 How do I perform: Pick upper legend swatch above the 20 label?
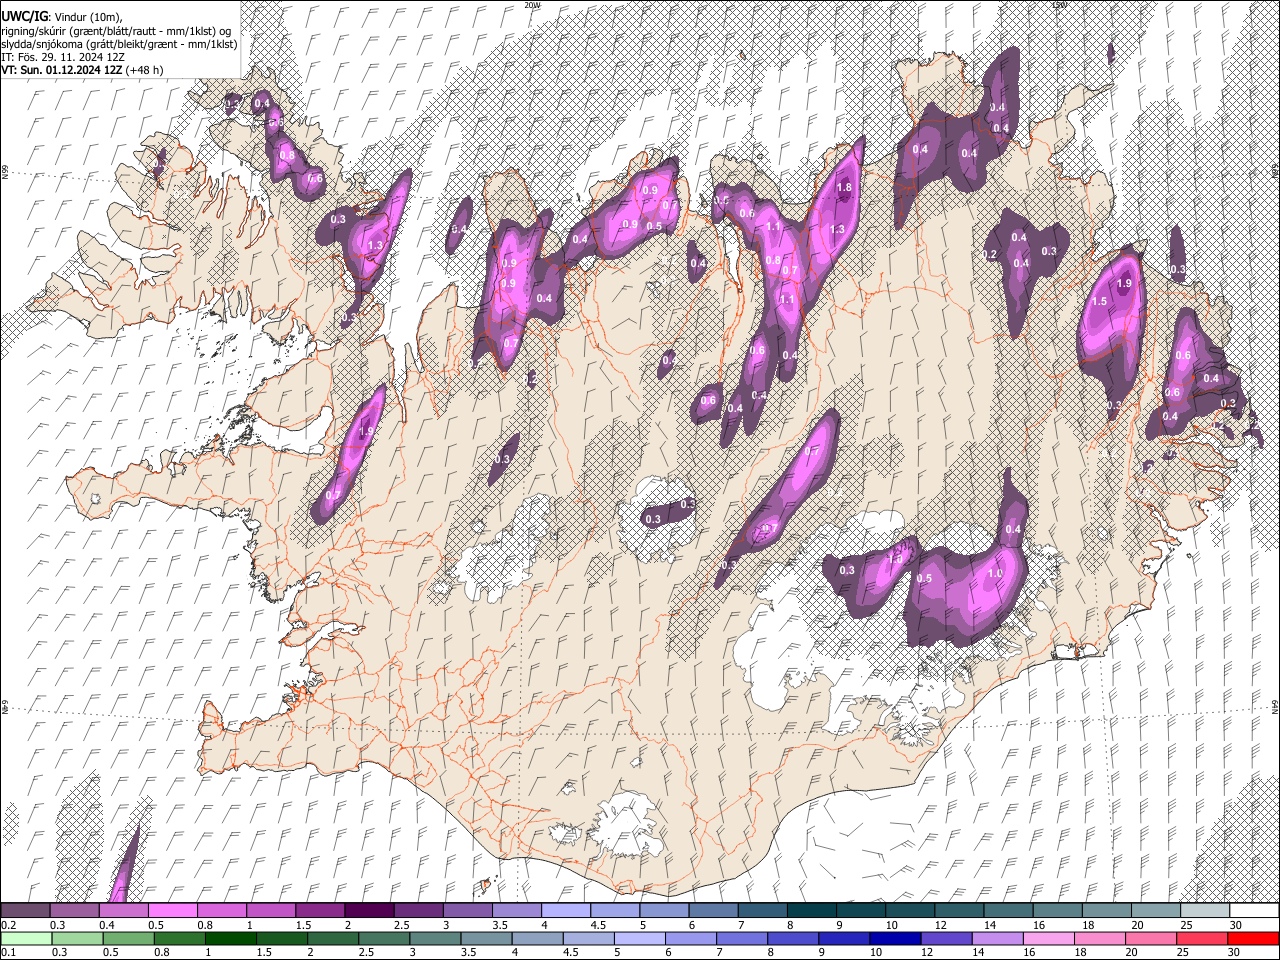click(1155, 910)
